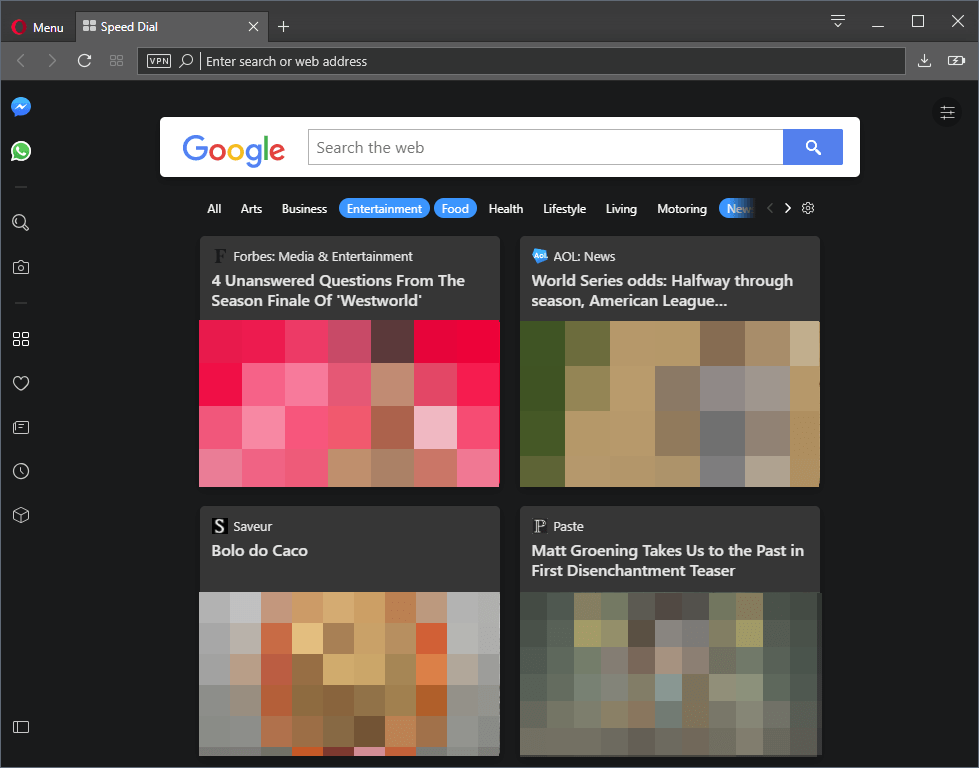Image resolution: width=979 pixels, height=768 pixels.
Task: Maximize the Opera window
Action: pyautogui.click(x=918, y=21)
